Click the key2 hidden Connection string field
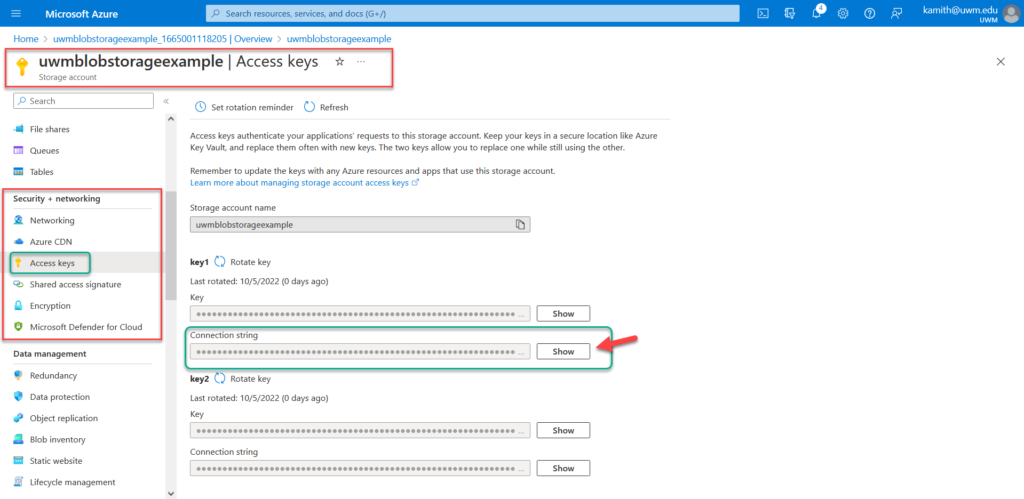The height and width of the screenshot is (499, 1024). [x=360, y=468]
